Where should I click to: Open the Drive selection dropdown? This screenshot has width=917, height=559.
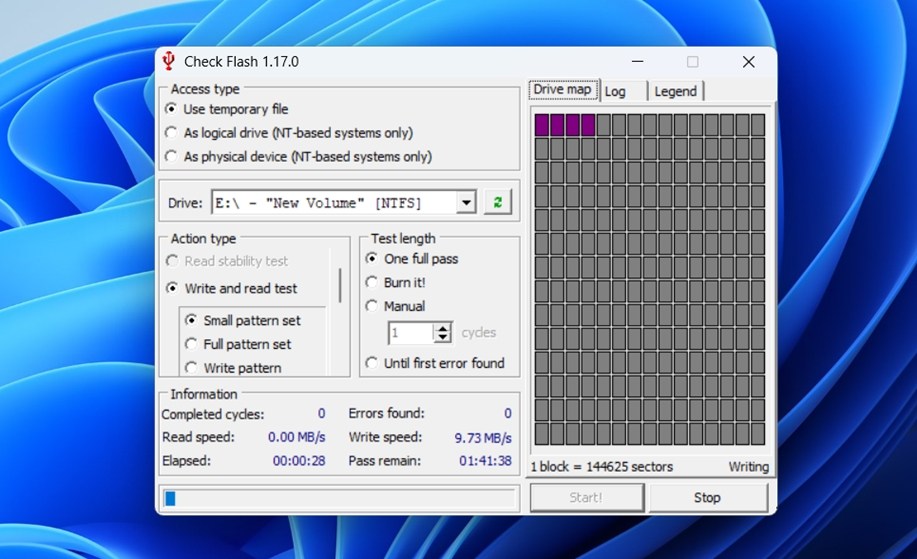pos(465,203)
